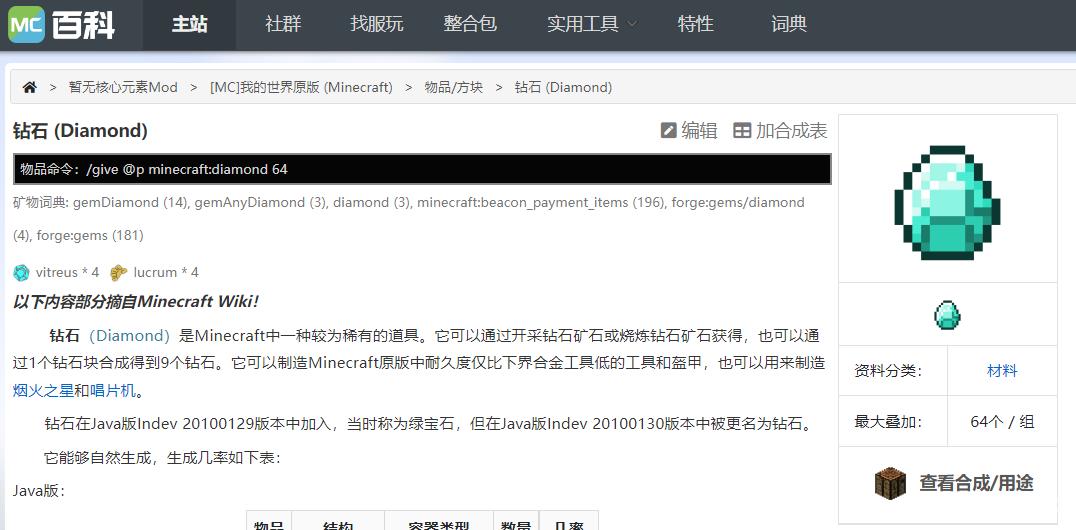This screenshot has width=1076, height=530.
Task: Click the vitreus aspect icon
Action: [21, 273]
